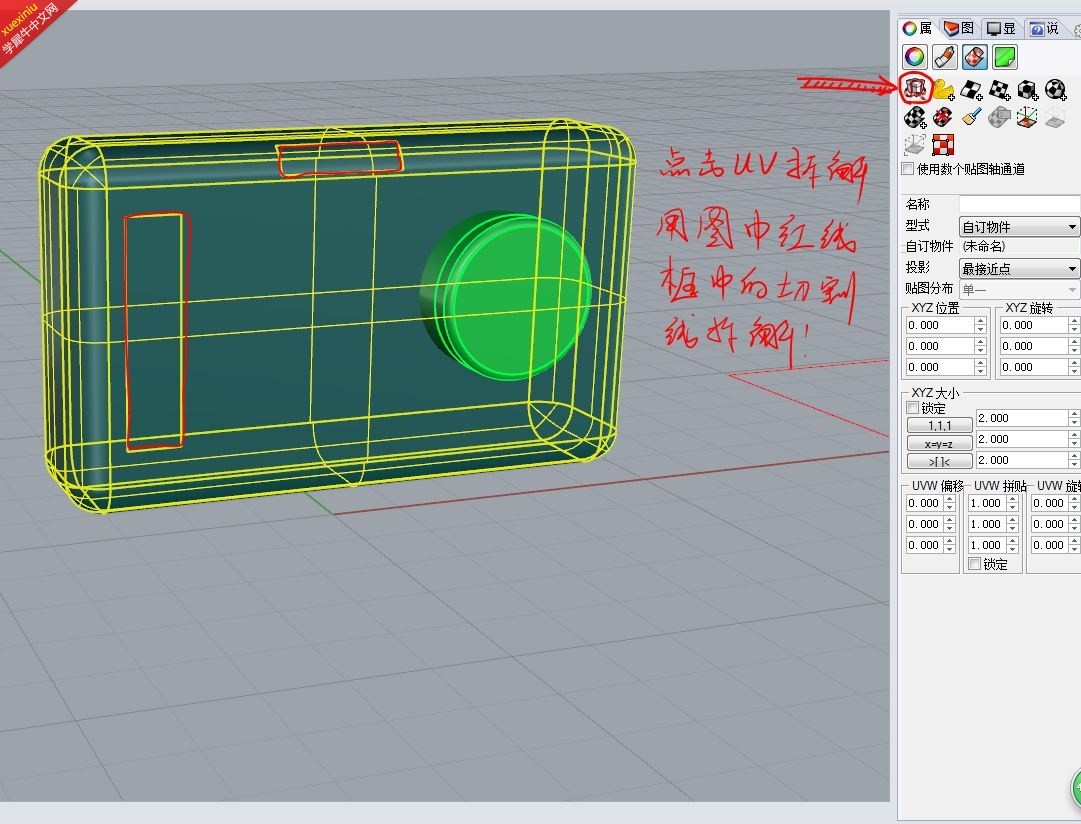
Task: Click the Z value field in XYZ 旋转
Action: (x=1034, y=367)
